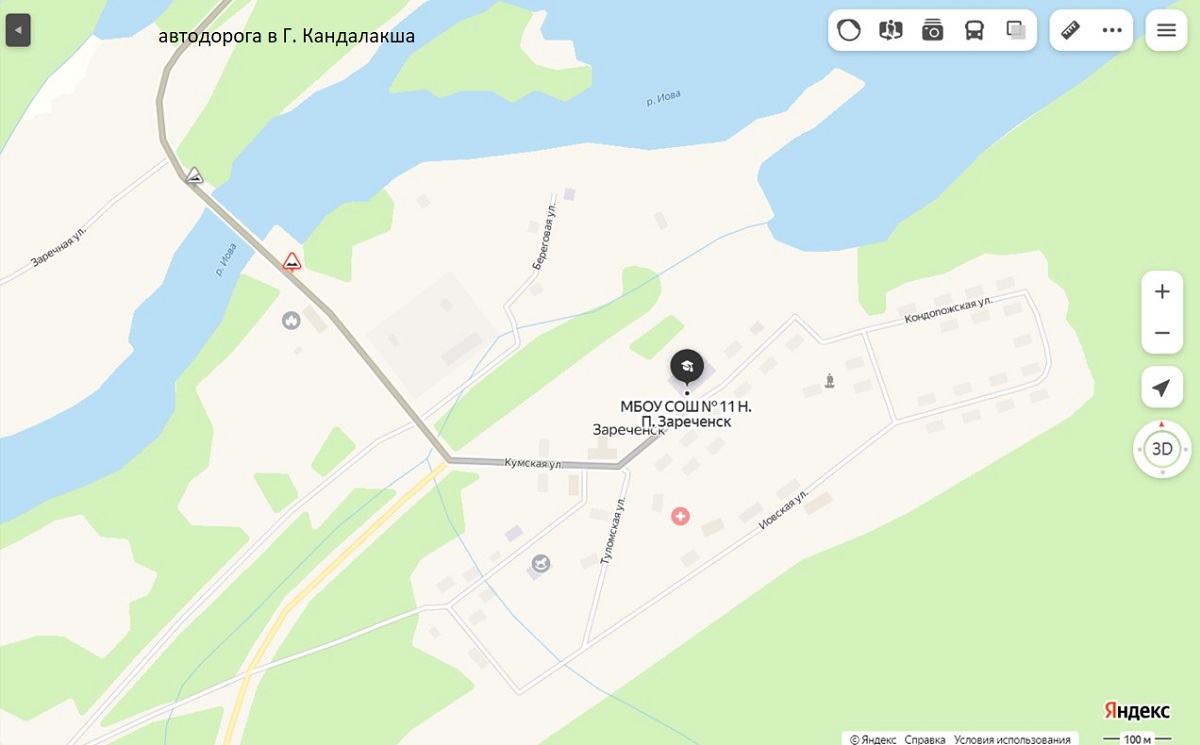This screenshot has height=745, width=1200.
Task: Click the Яндекс logo
Action: [x=1137, y=710]
